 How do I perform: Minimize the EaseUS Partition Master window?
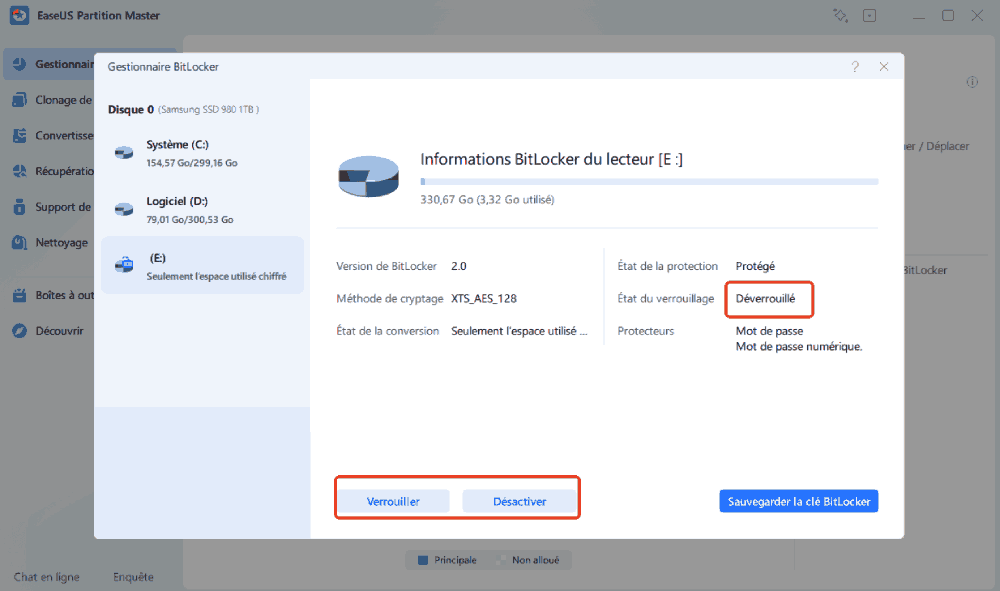click(x=918, y=15)
